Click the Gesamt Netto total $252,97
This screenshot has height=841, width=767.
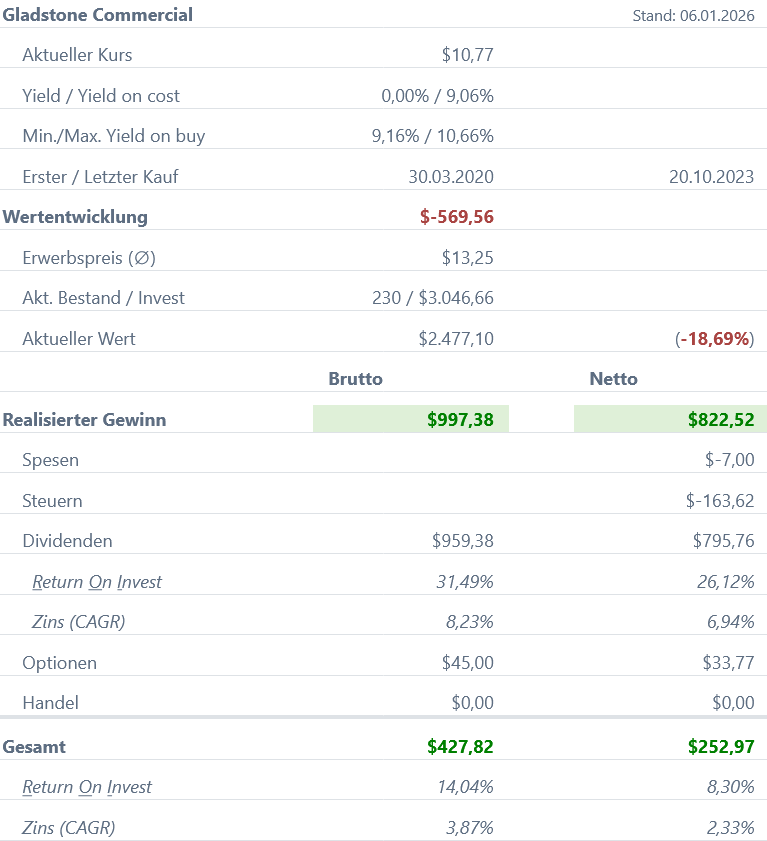pos(720,747)
